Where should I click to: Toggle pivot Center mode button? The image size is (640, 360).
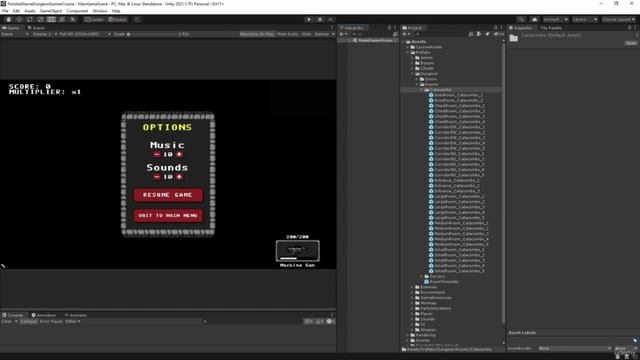click(94, 19)
